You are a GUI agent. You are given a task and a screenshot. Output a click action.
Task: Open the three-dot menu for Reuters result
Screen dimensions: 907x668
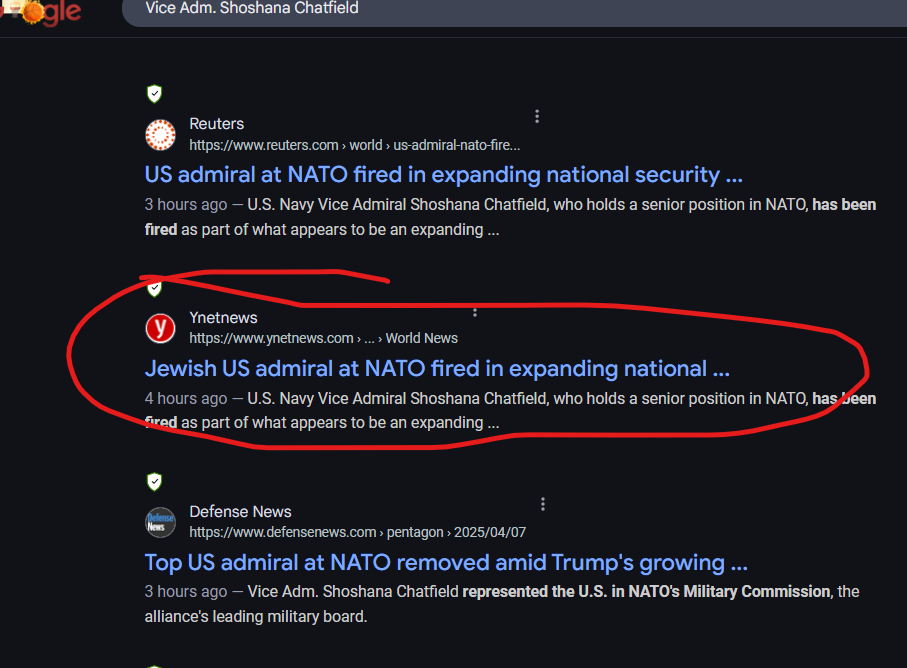(x=537, y=116)
